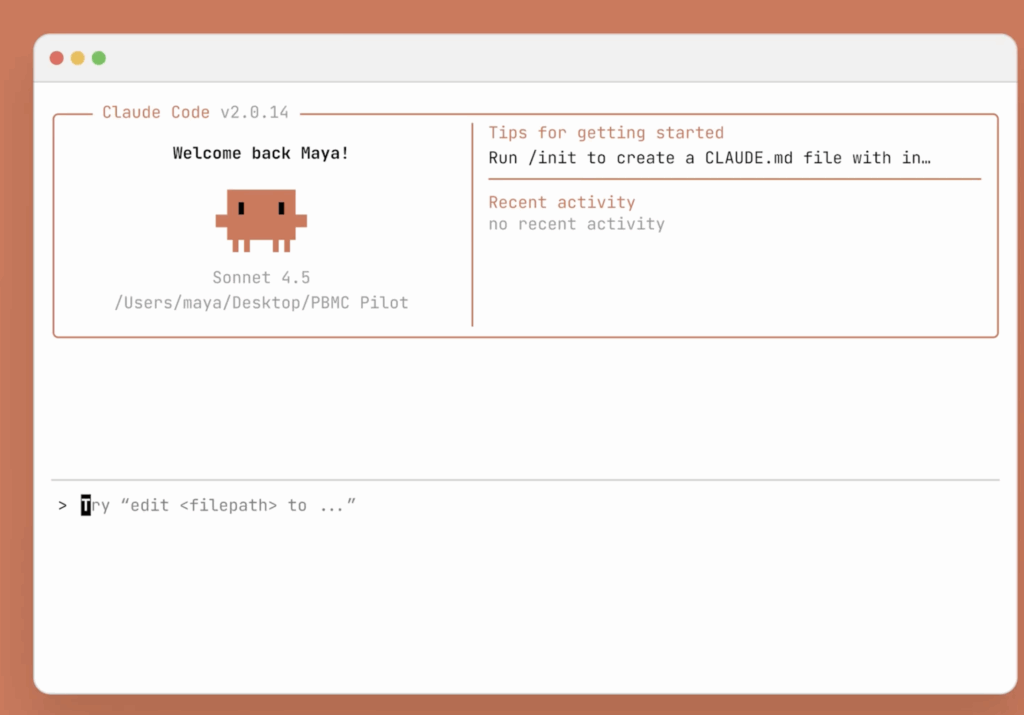
Task: Click the v2.0.14 version number
Action: coord(255,113)
